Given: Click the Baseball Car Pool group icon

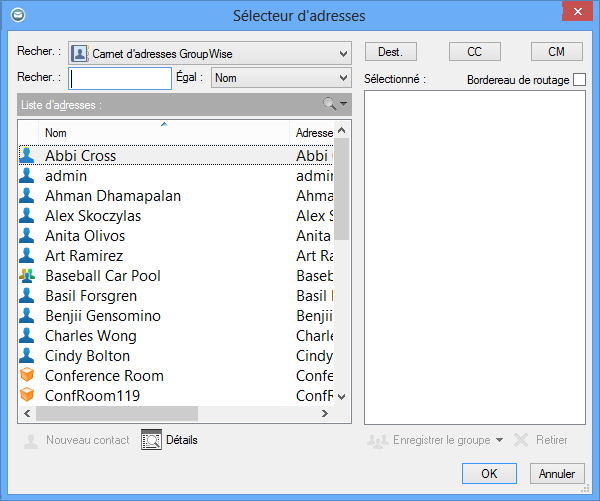Looking at the screenshot, I should click(x=27, y=276).
